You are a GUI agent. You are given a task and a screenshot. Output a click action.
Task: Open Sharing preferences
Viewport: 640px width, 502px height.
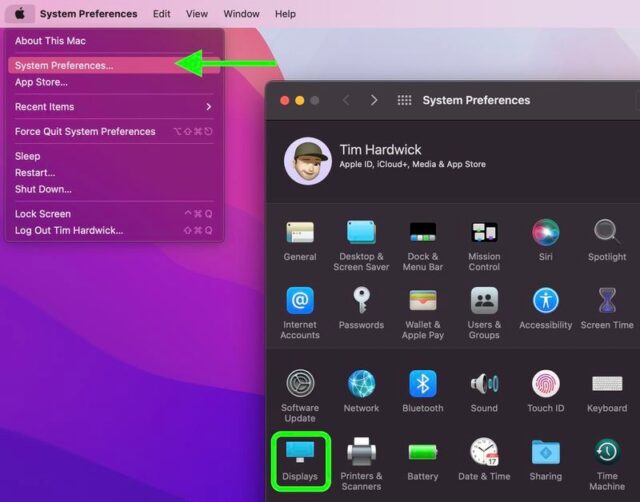(x=546, y=460)
